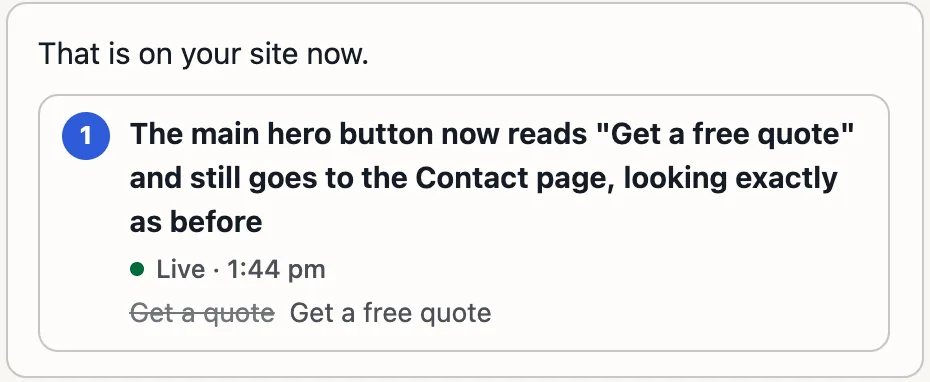930x382 pixels.
Task: Click the blue number 1 badge
Action: pyautogui.click(x=86, y=136)
